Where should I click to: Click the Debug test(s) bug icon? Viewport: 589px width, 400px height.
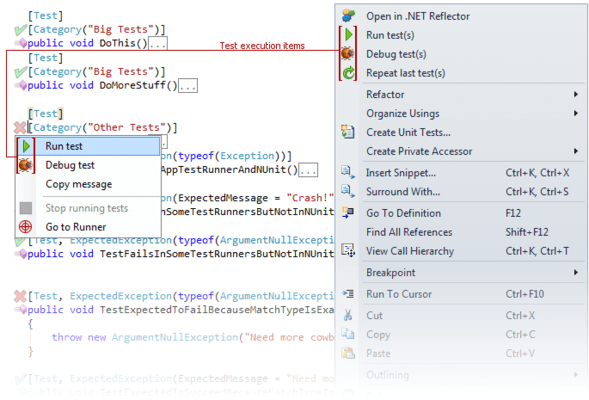point(347,54)
